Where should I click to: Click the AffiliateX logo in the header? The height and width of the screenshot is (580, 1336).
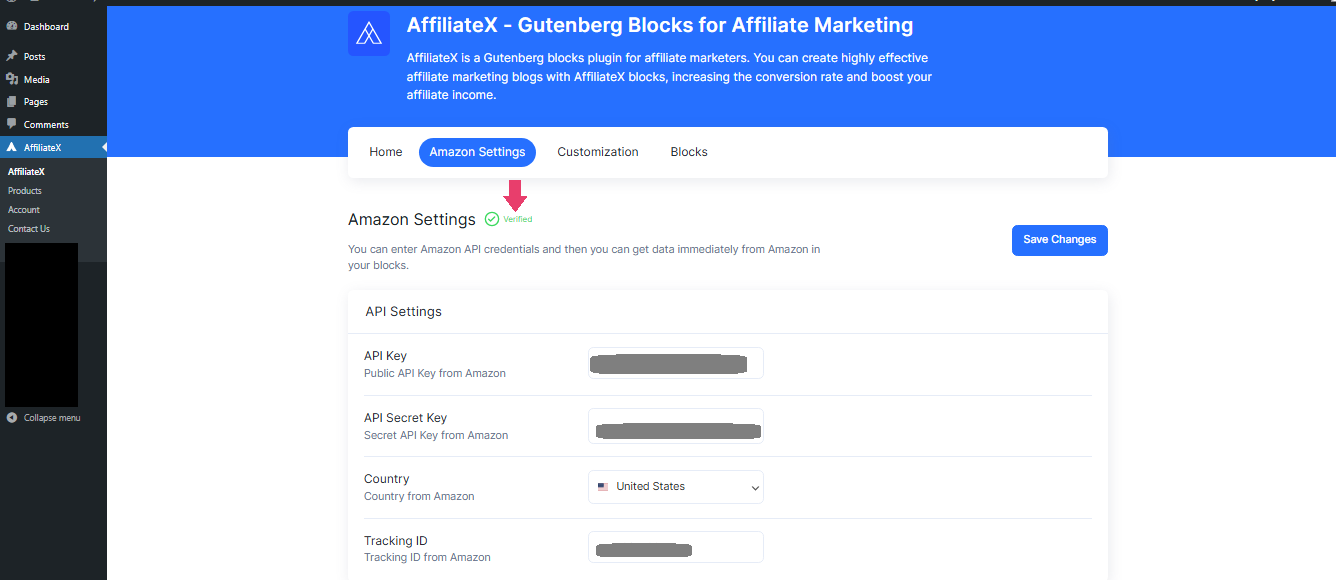click(x=368, y=33)
